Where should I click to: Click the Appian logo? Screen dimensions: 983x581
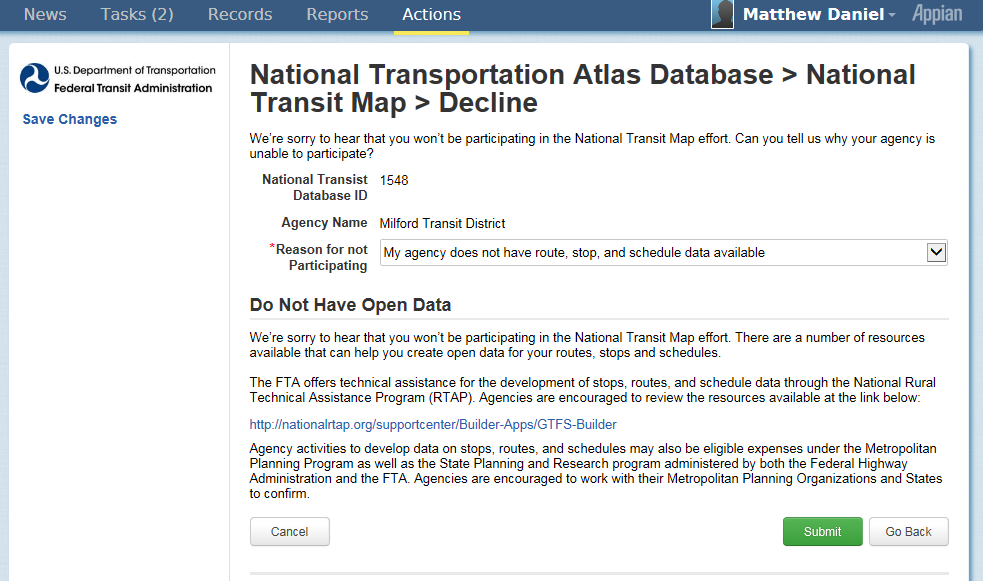937,14
